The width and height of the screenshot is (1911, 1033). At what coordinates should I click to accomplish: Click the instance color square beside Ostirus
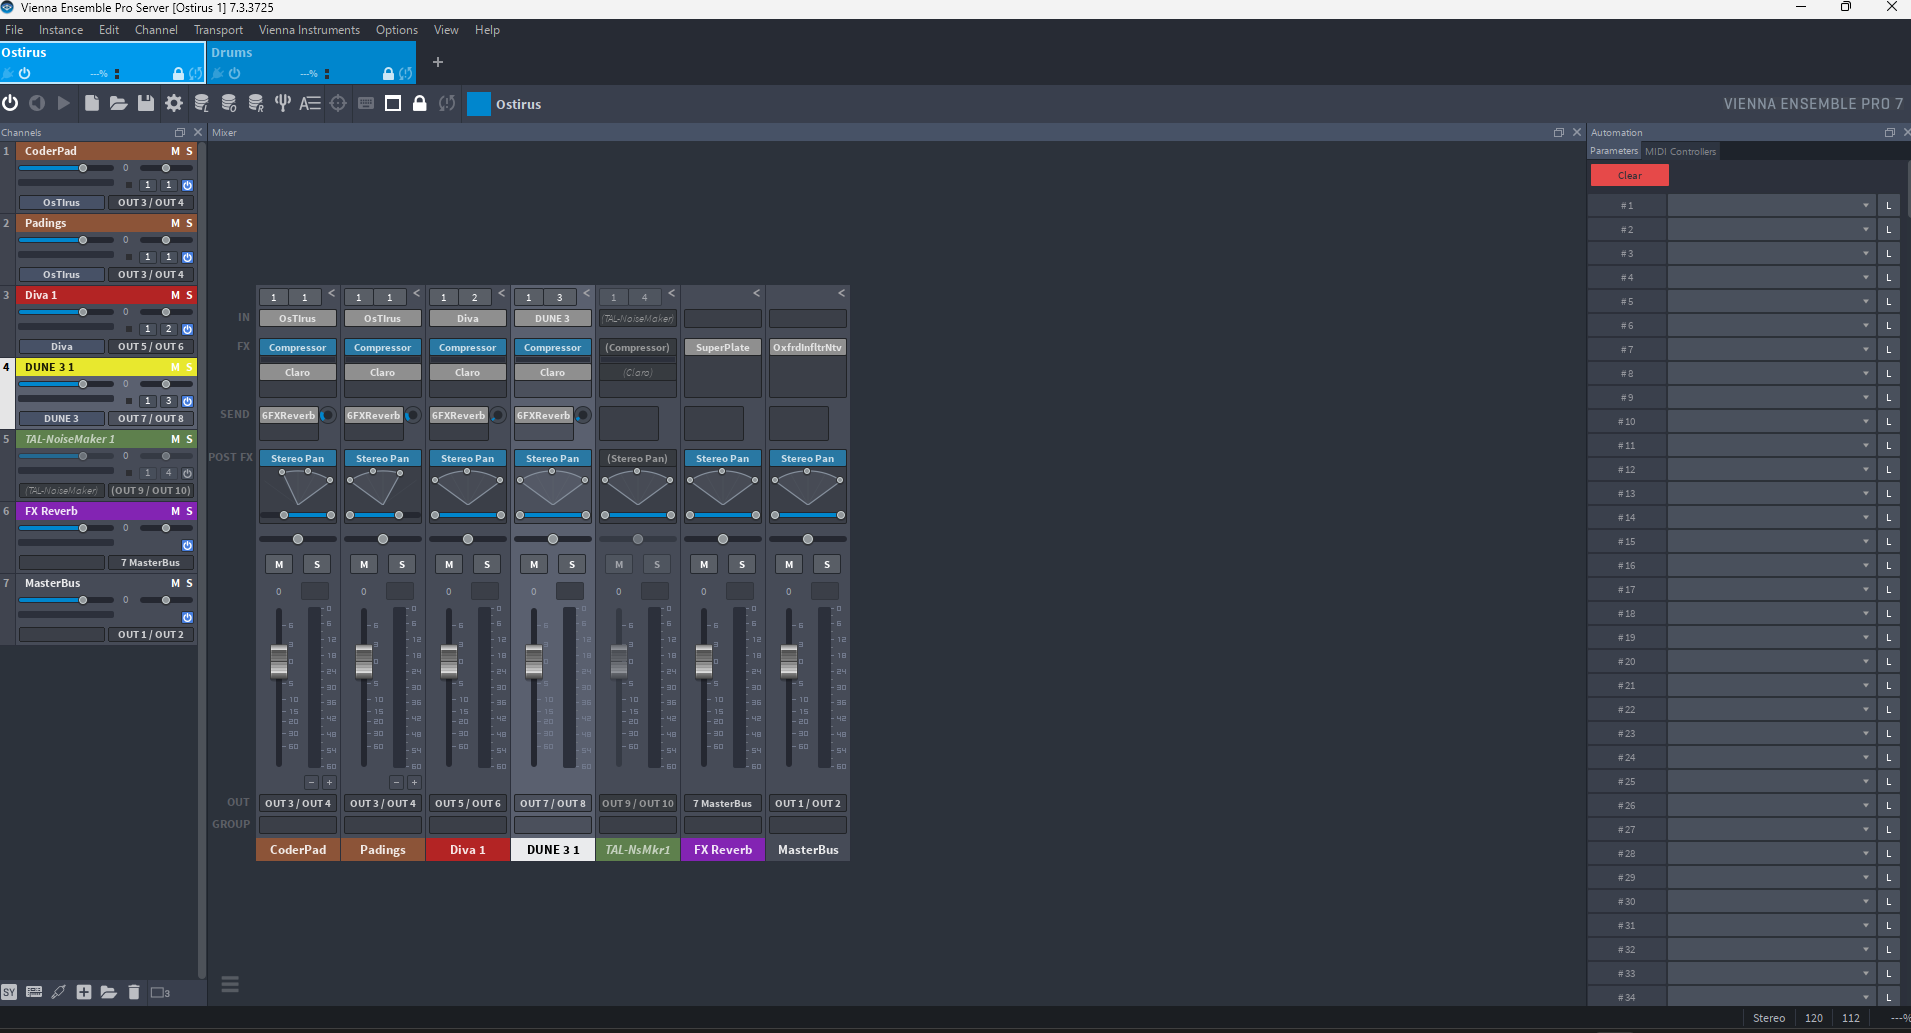(x=479, y=104)
